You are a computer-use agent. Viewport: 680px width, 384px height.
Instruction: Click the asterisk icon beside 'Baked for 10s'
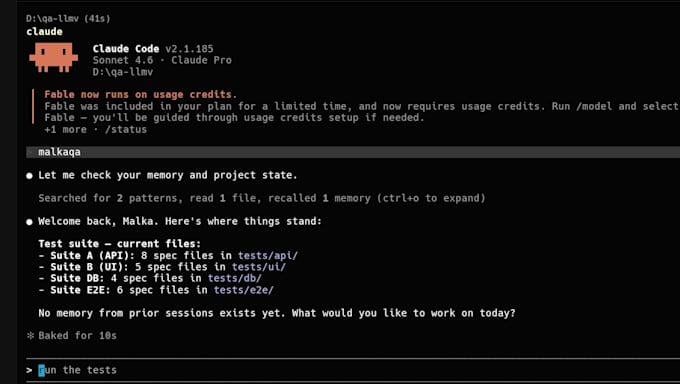click(30, 335)
